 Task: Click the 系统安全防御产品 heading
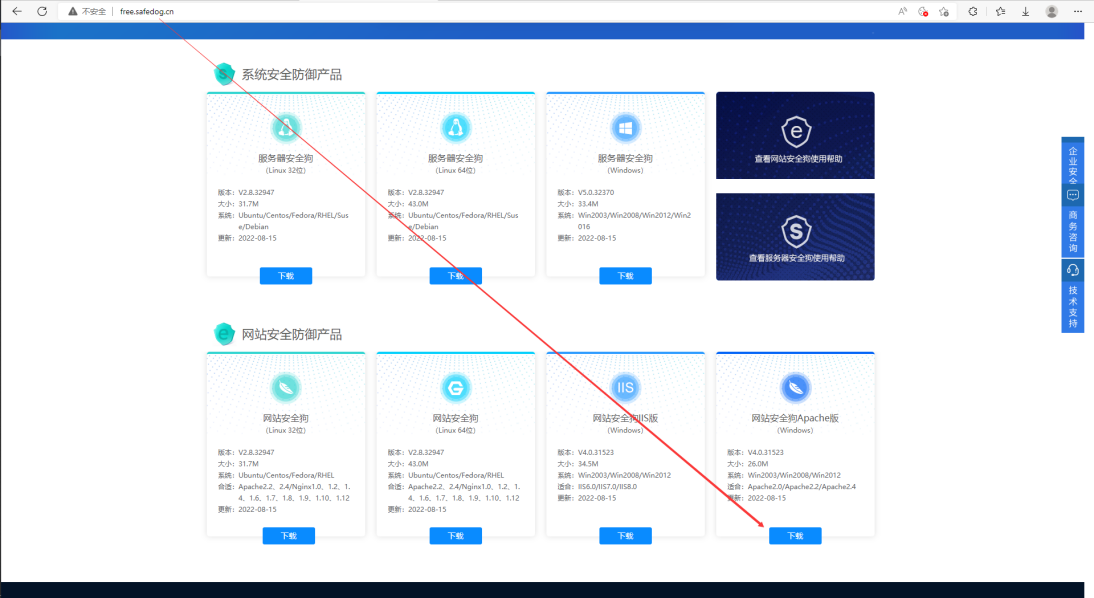292,75
